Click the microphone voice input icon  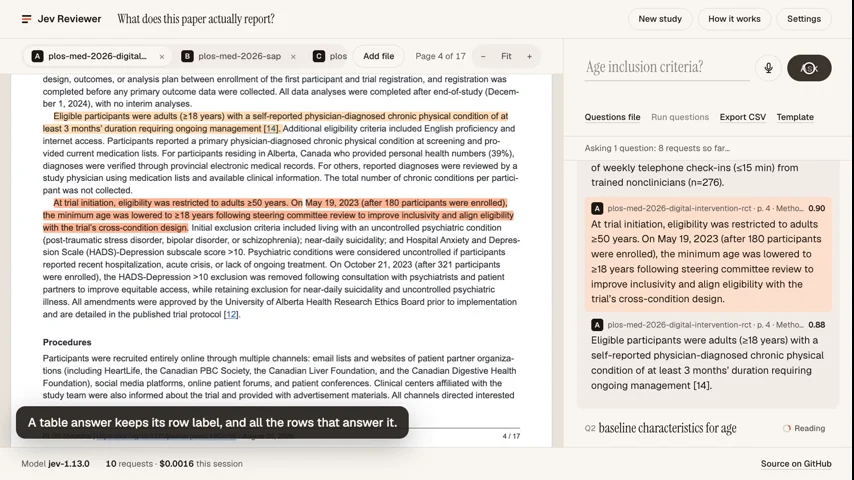[x=768, y=68]
